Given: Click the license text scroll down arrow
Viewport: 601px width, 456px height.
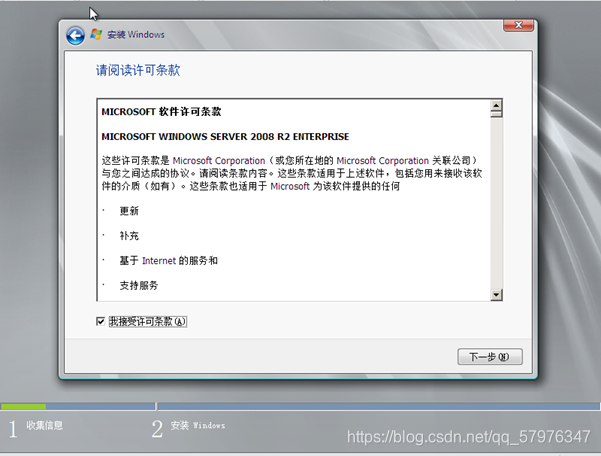Looking at the screenshot, I should [496, 295].
